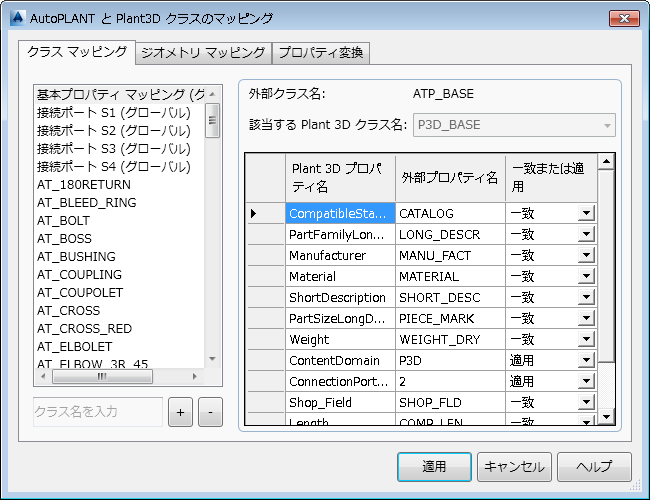Open match dropdown in PartSizeLongD... row

coord(586,318)
